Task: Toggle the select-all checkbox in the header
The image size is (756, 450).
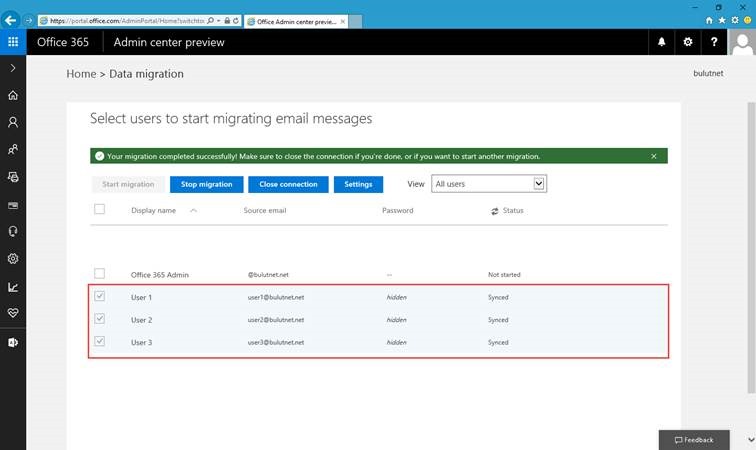Action: 99,209
